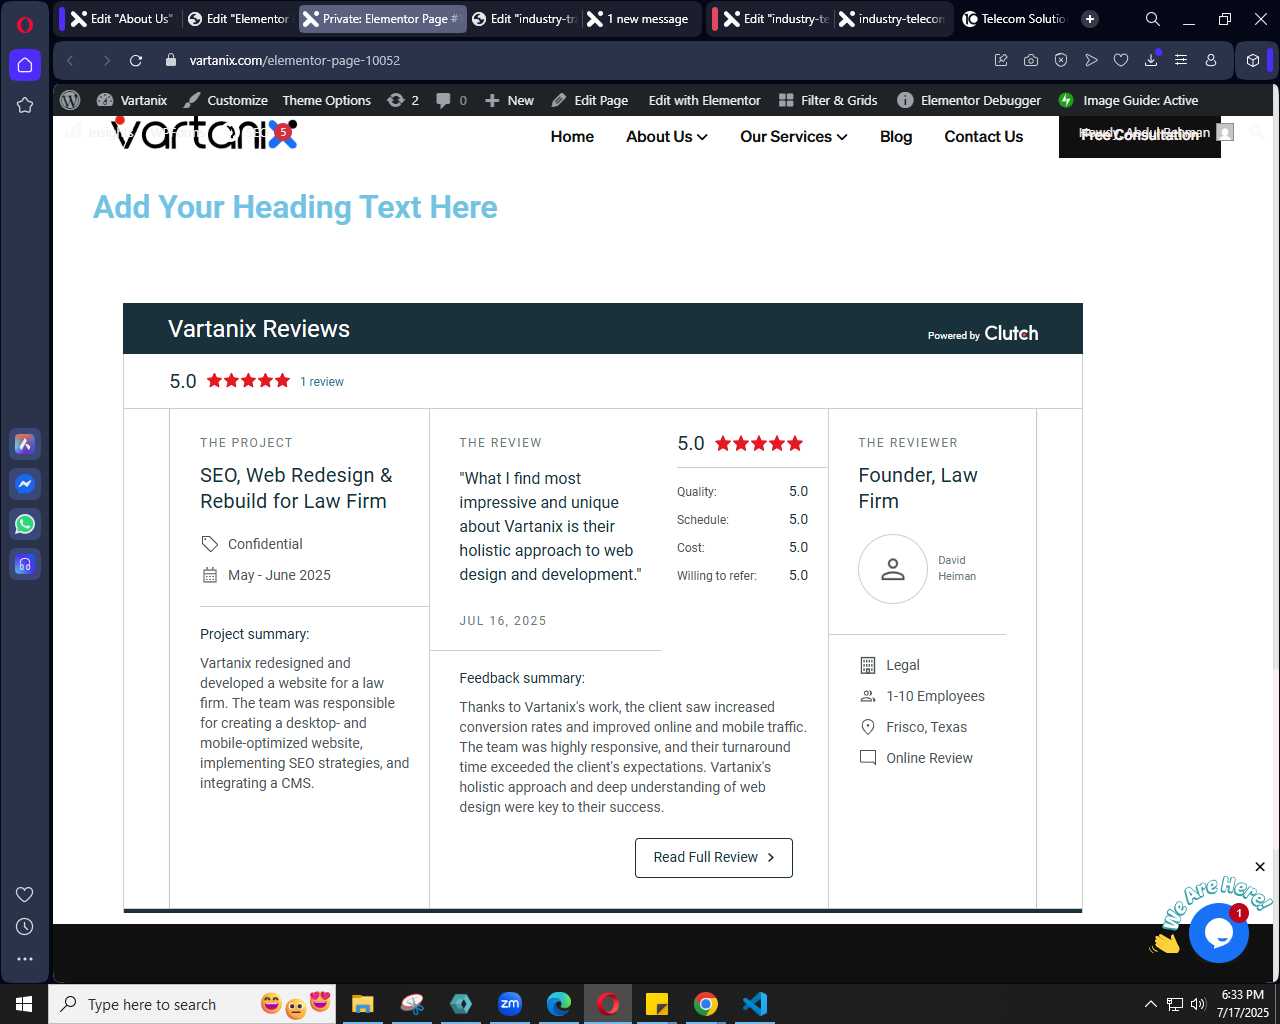Switch to 1 new message tab

639,19
